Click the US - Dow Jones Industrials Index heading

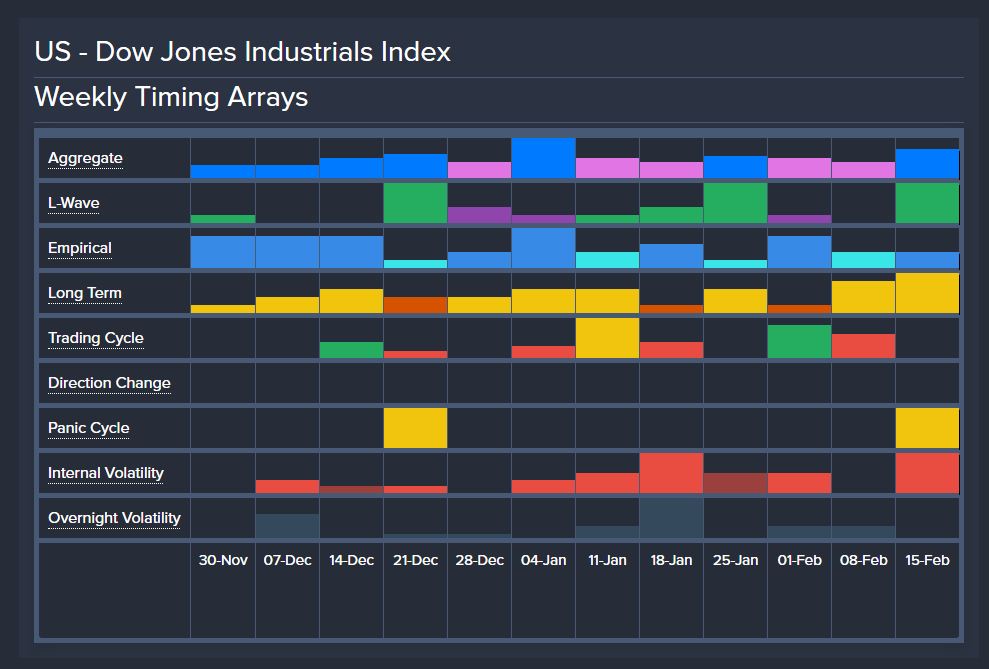(x=243, y=52)
